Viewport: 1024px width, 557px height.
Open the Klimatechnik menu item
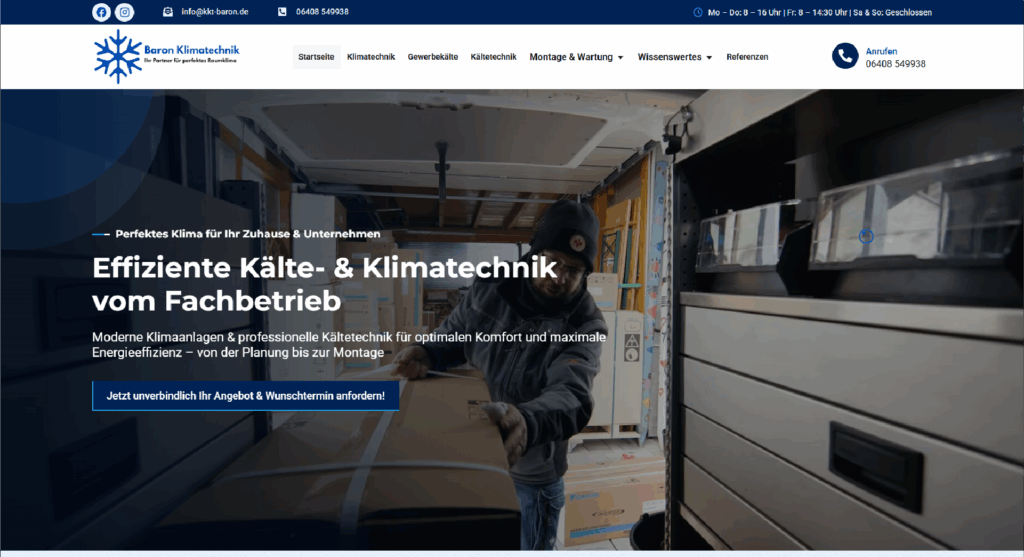point(371,57)
